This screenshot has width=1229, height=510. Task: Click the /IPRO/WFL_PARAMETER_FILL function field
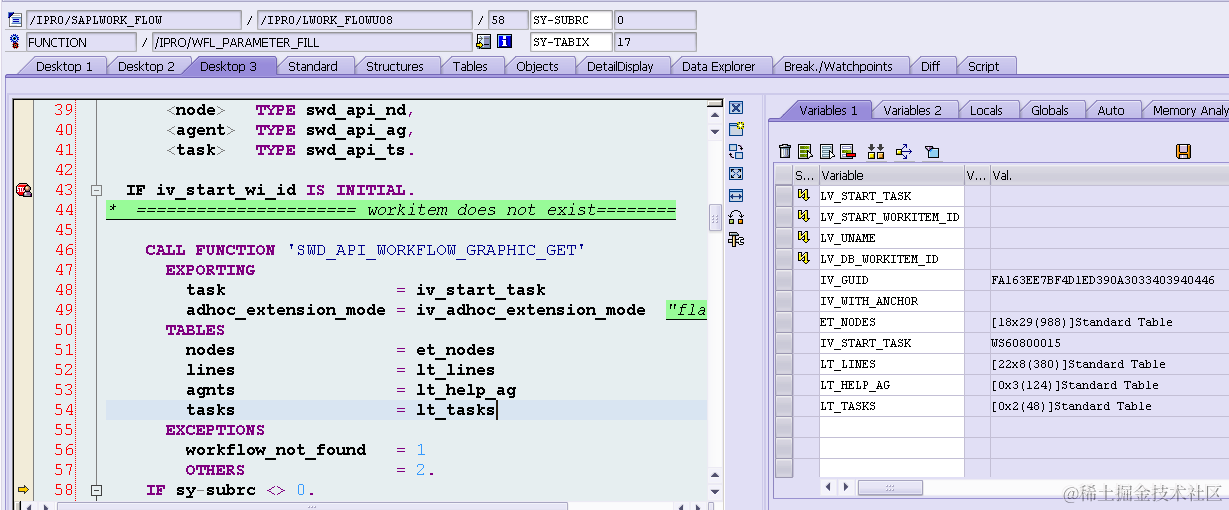tap(311, 42)
